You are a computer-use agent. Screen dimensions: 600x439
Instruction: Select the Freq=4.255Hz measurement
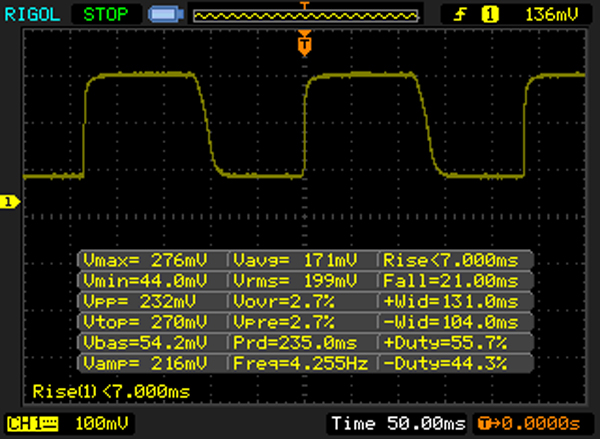(301, 363)
